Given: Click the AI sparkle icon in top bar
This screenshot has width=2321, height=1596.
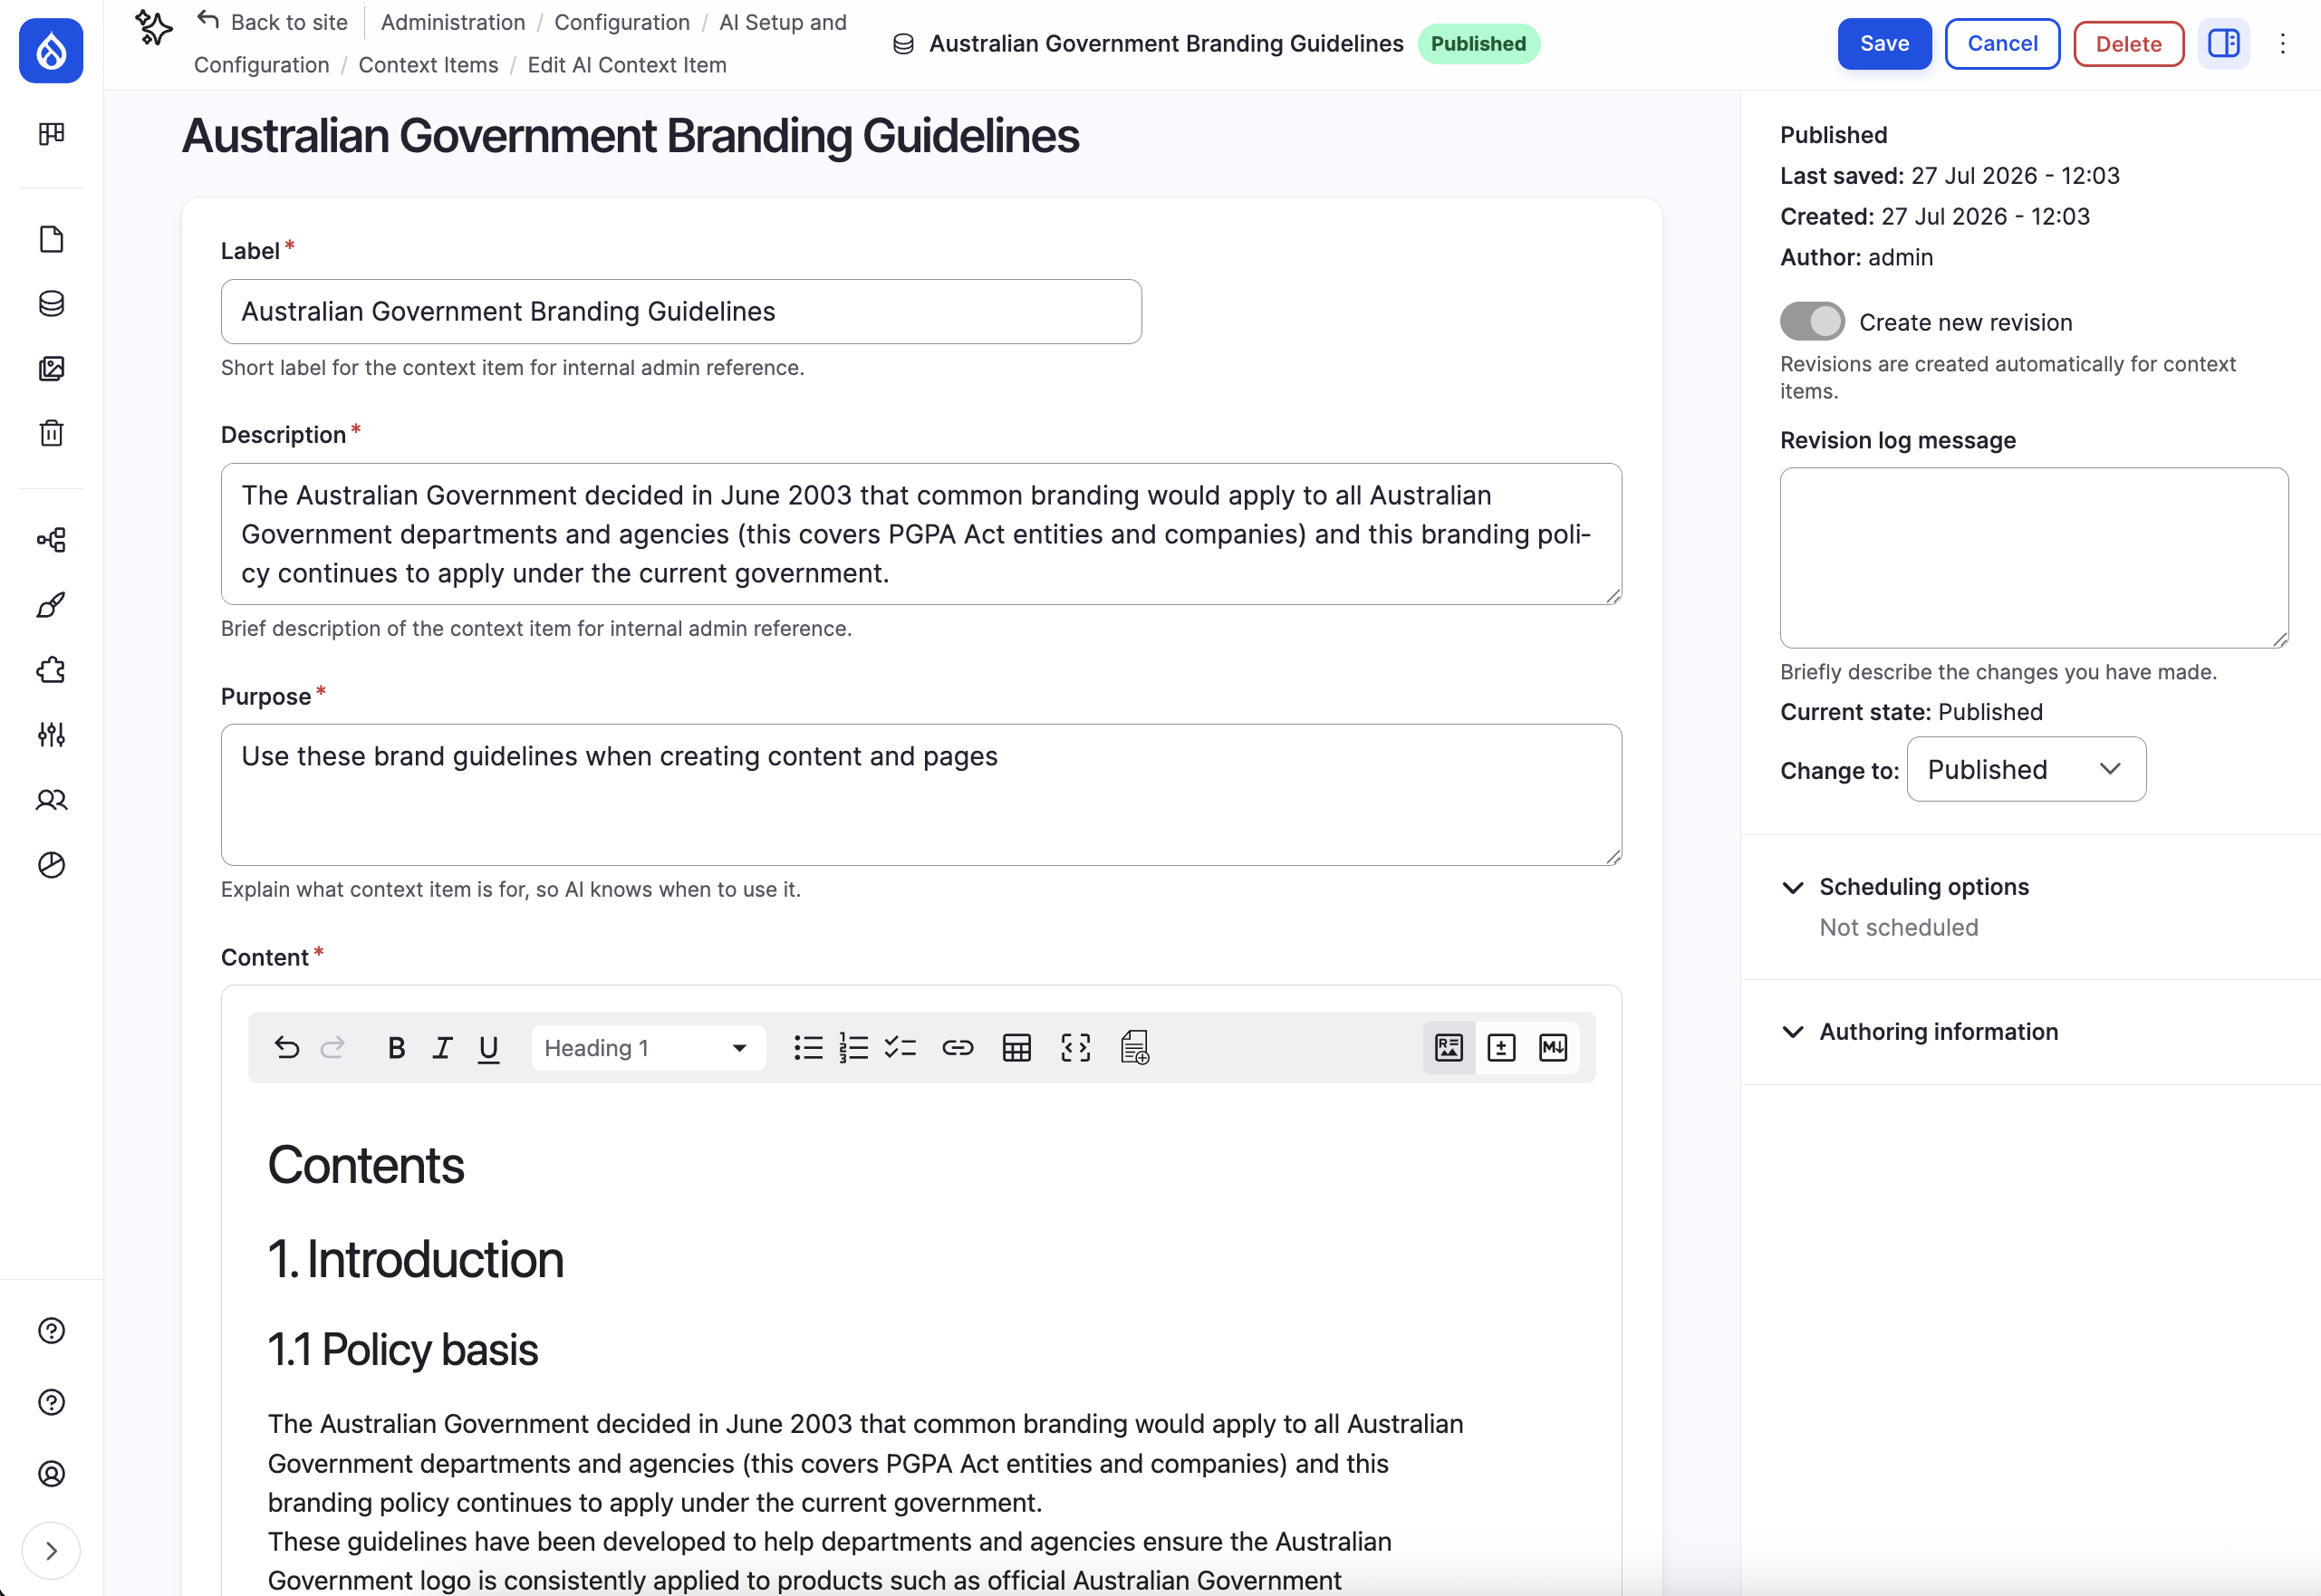Looking at the screenshot, I should [153, 27].
